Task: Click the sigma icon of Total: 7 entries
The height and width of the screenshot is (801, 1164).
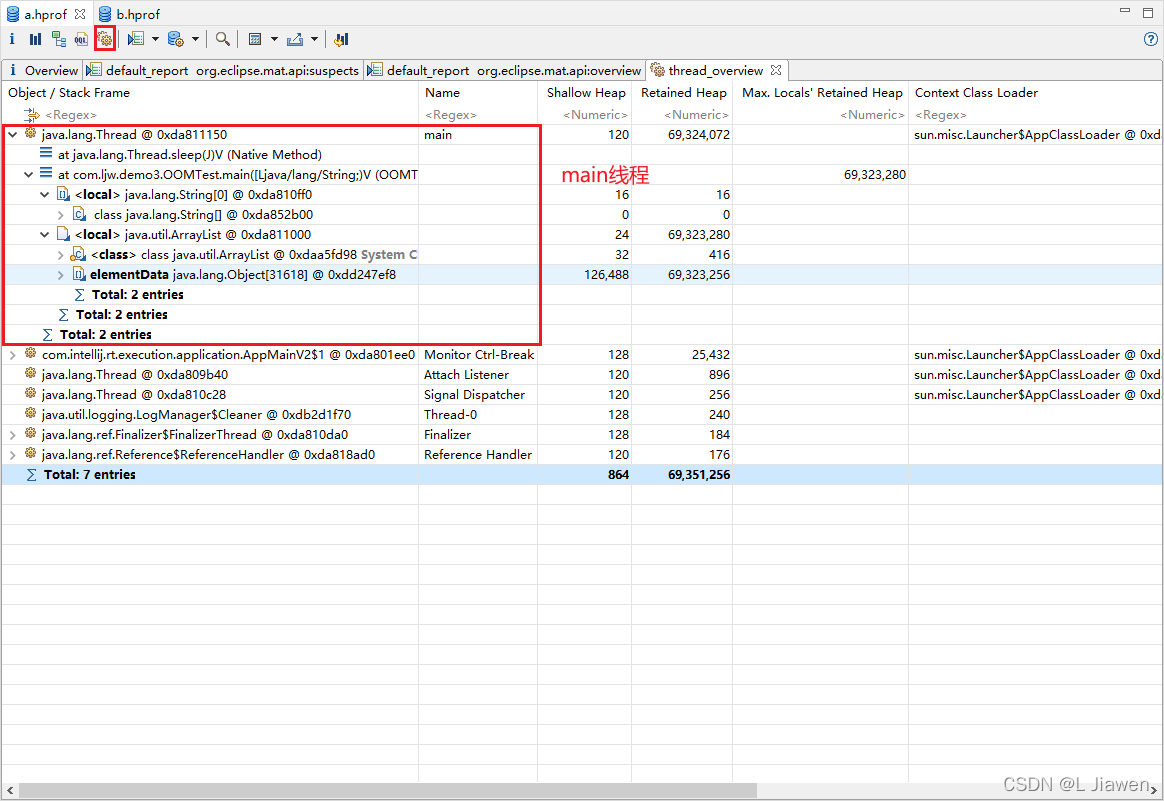Action: coord(31,474)
